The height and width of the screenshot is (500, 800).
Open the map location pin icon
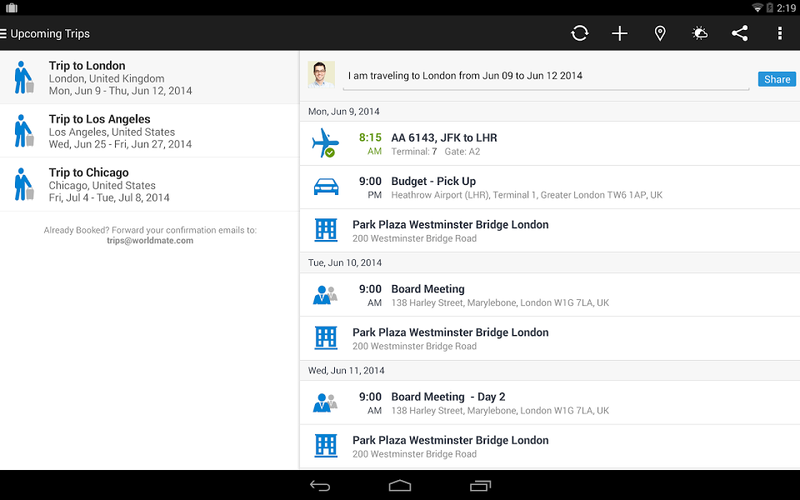(x=660, y=34)
